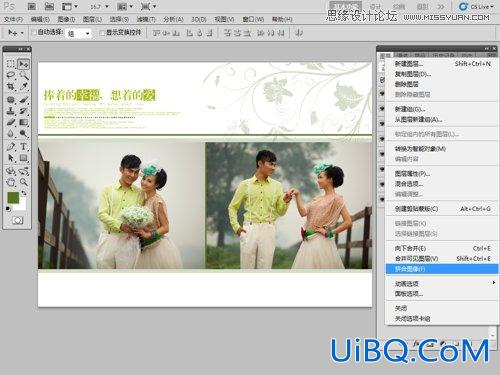Select the Lasso tool
This screenshot has width=500, height=375.
tap(11, 75)
